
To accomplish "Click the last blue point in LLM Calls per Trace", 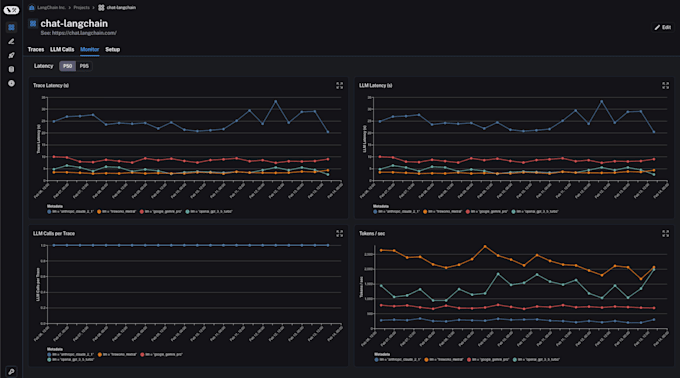I will tap(328, 245).
